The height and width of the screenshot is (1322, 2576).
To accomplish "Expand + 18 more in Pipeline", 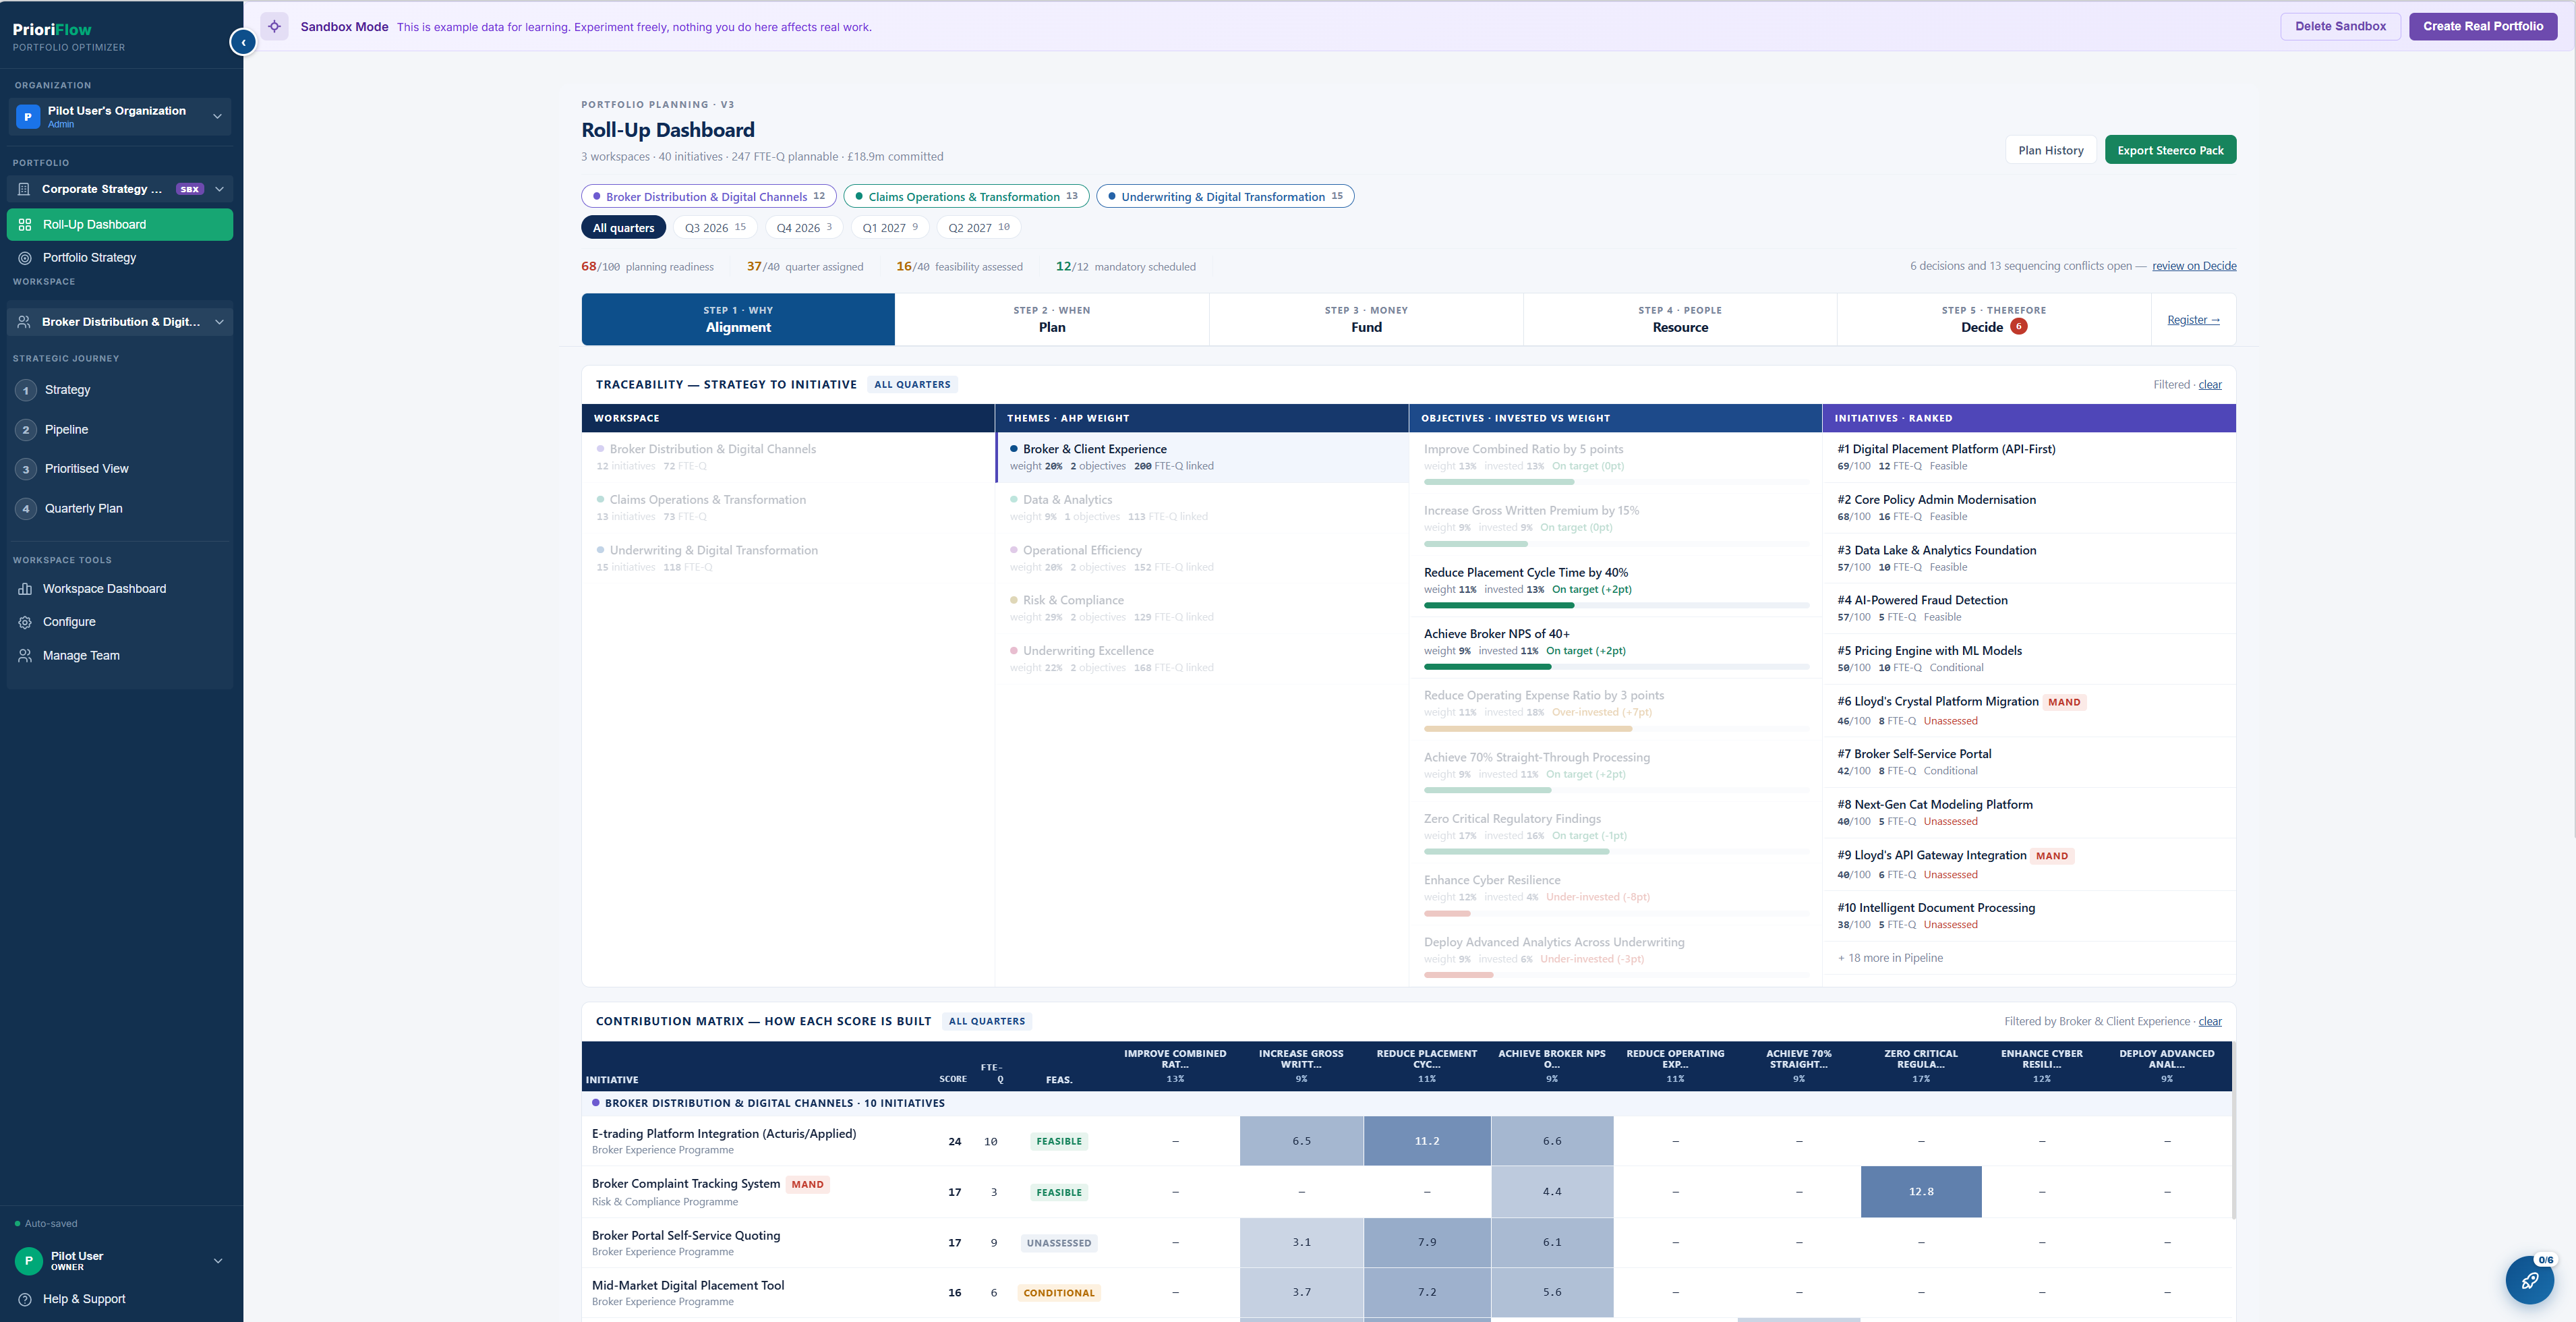I will [1890, 958].
